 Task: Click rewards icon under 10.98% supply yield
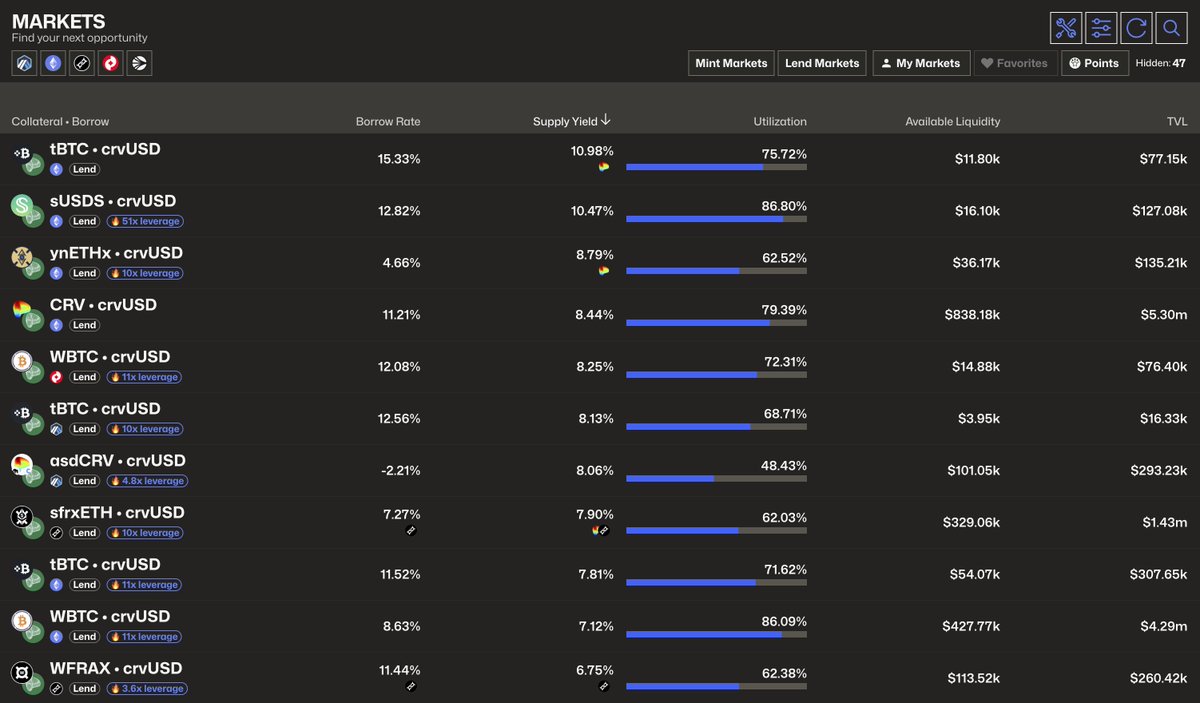[603, 167]
